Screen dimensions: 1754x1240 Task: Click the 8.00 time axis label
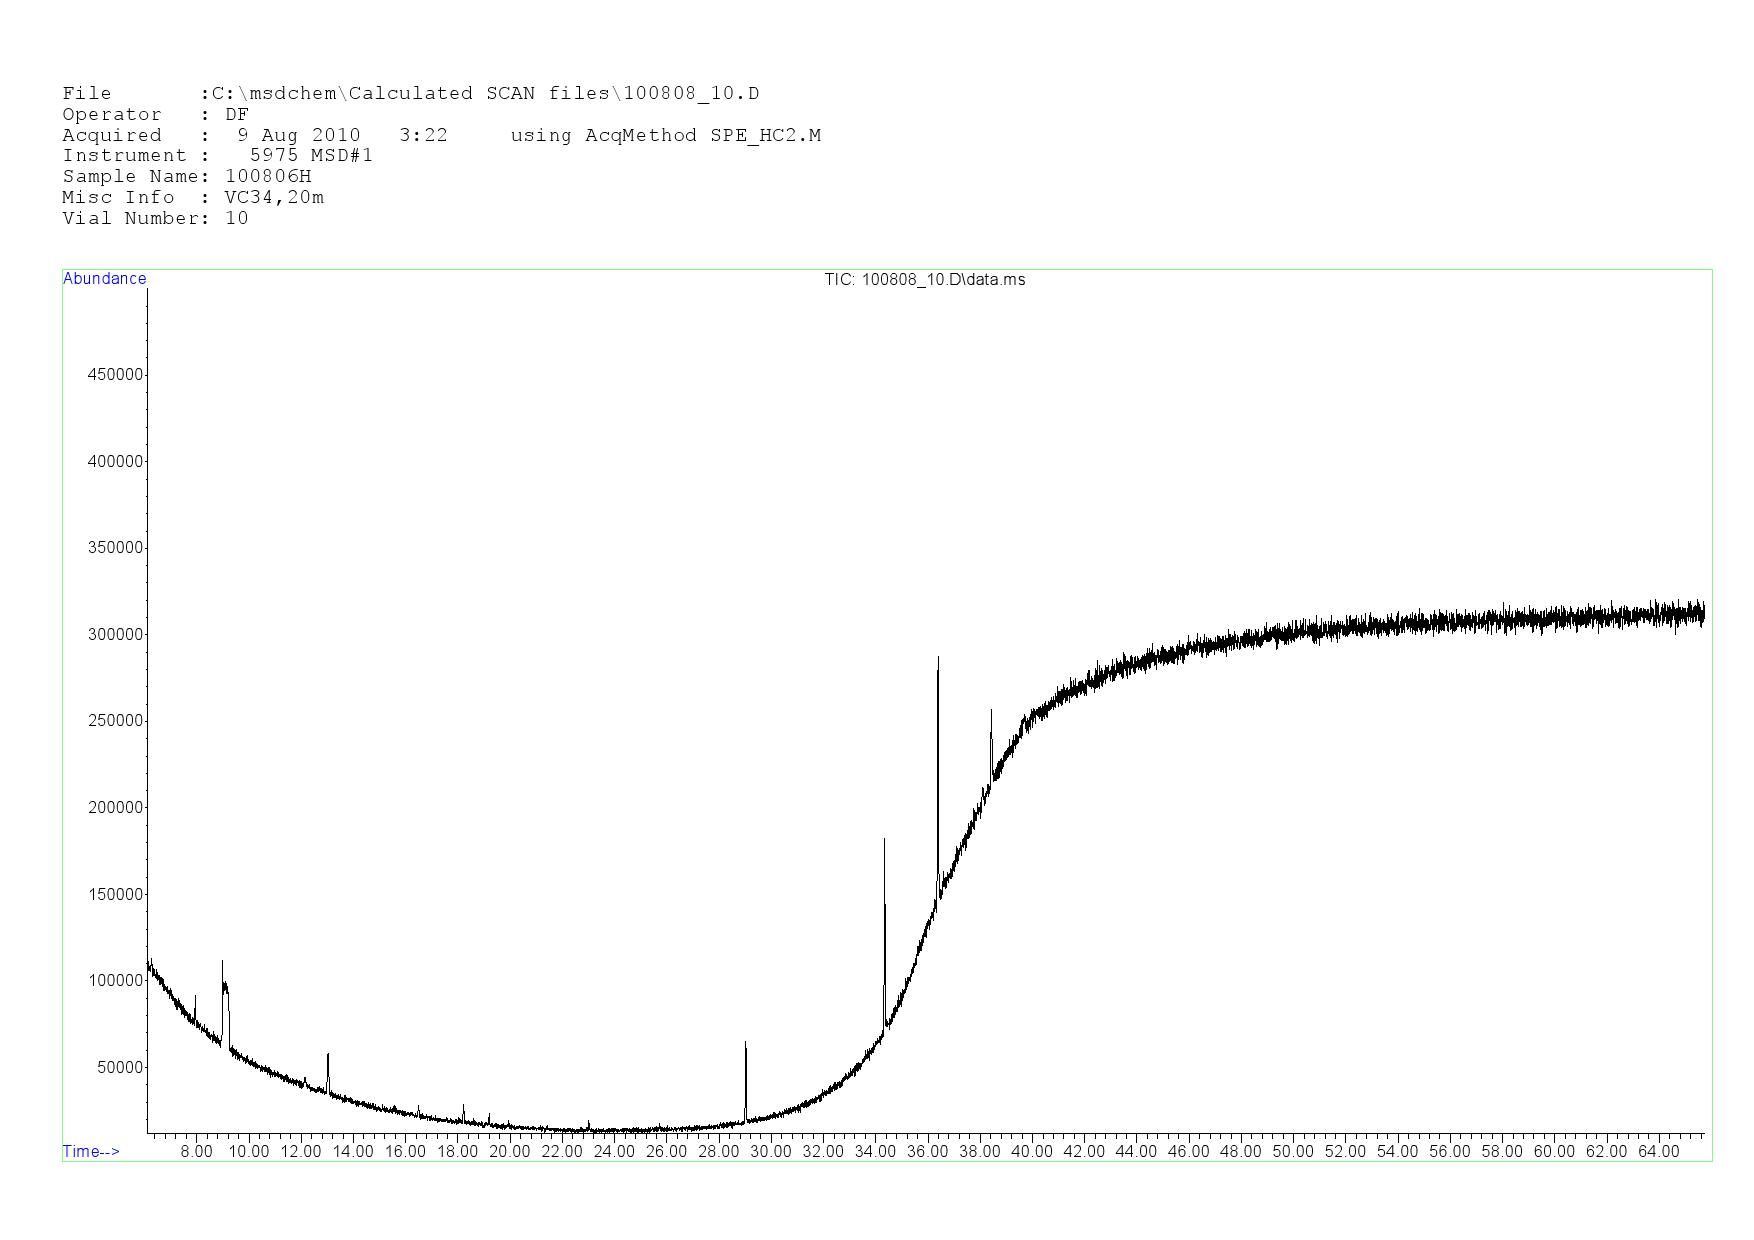tap(196, 1152)
